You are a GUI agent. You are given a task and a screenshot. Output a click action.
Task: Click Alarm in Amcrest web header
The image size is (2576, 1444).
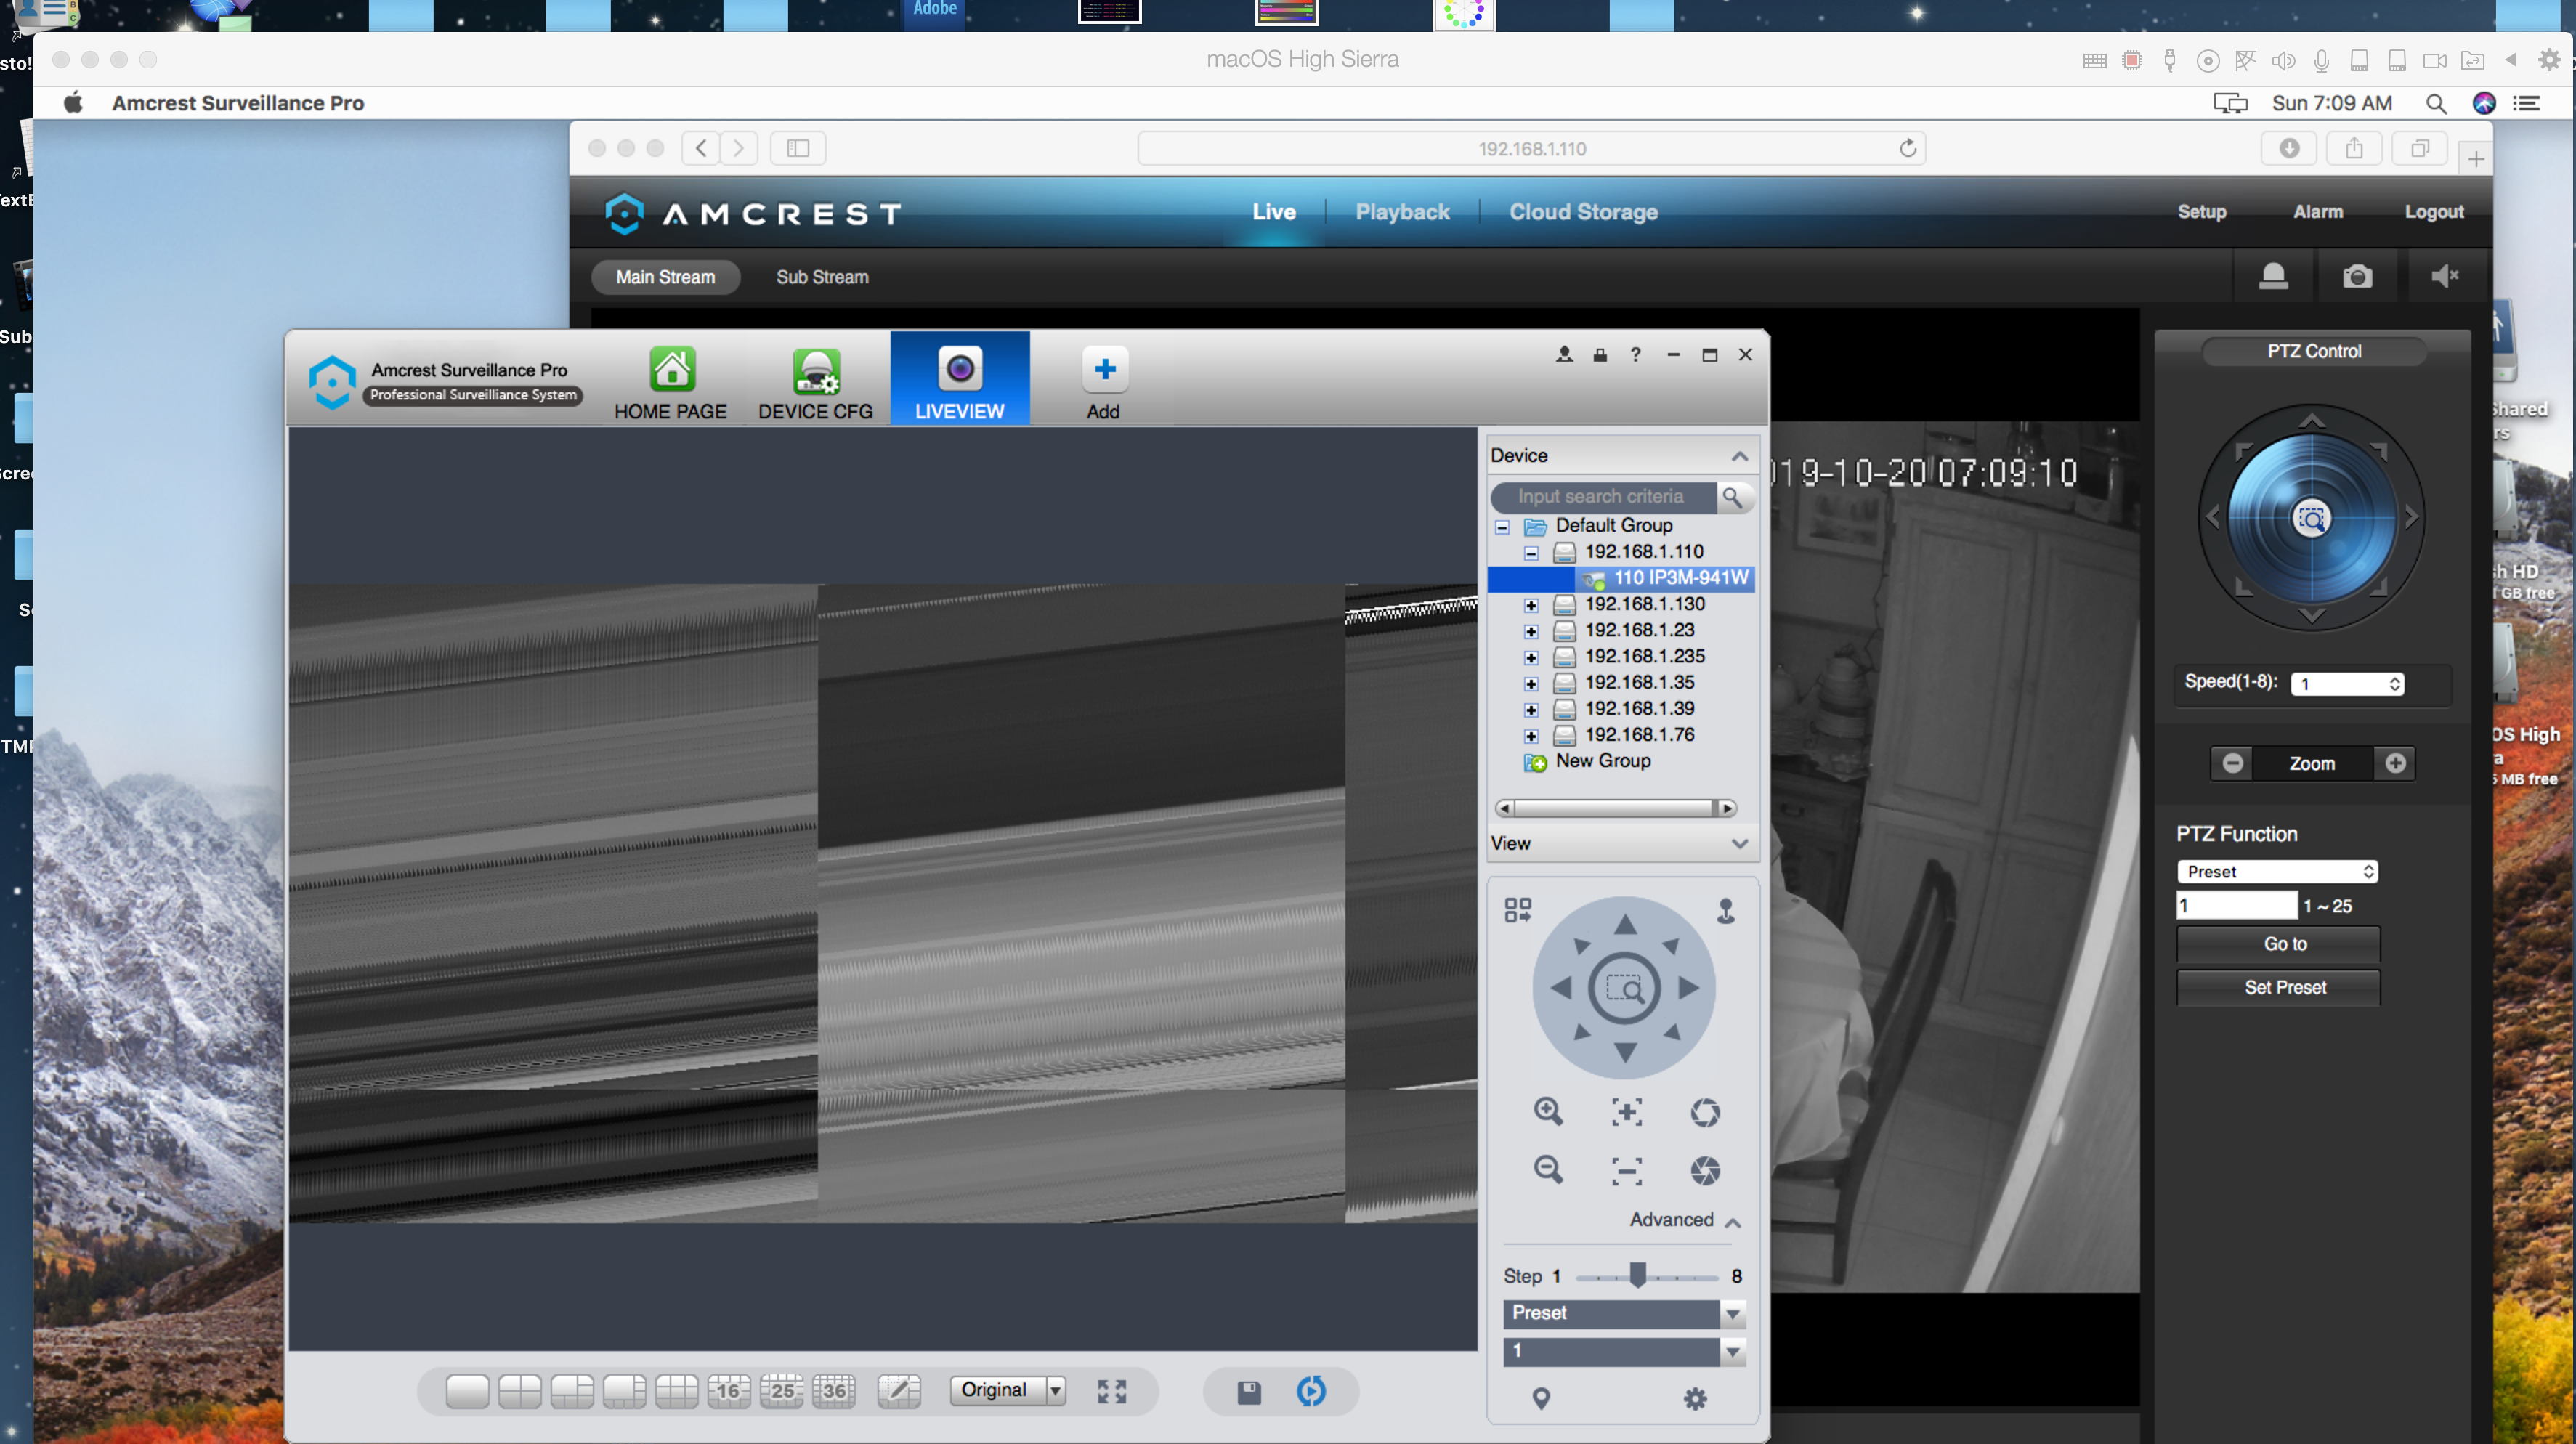(x=2317, y=212)
